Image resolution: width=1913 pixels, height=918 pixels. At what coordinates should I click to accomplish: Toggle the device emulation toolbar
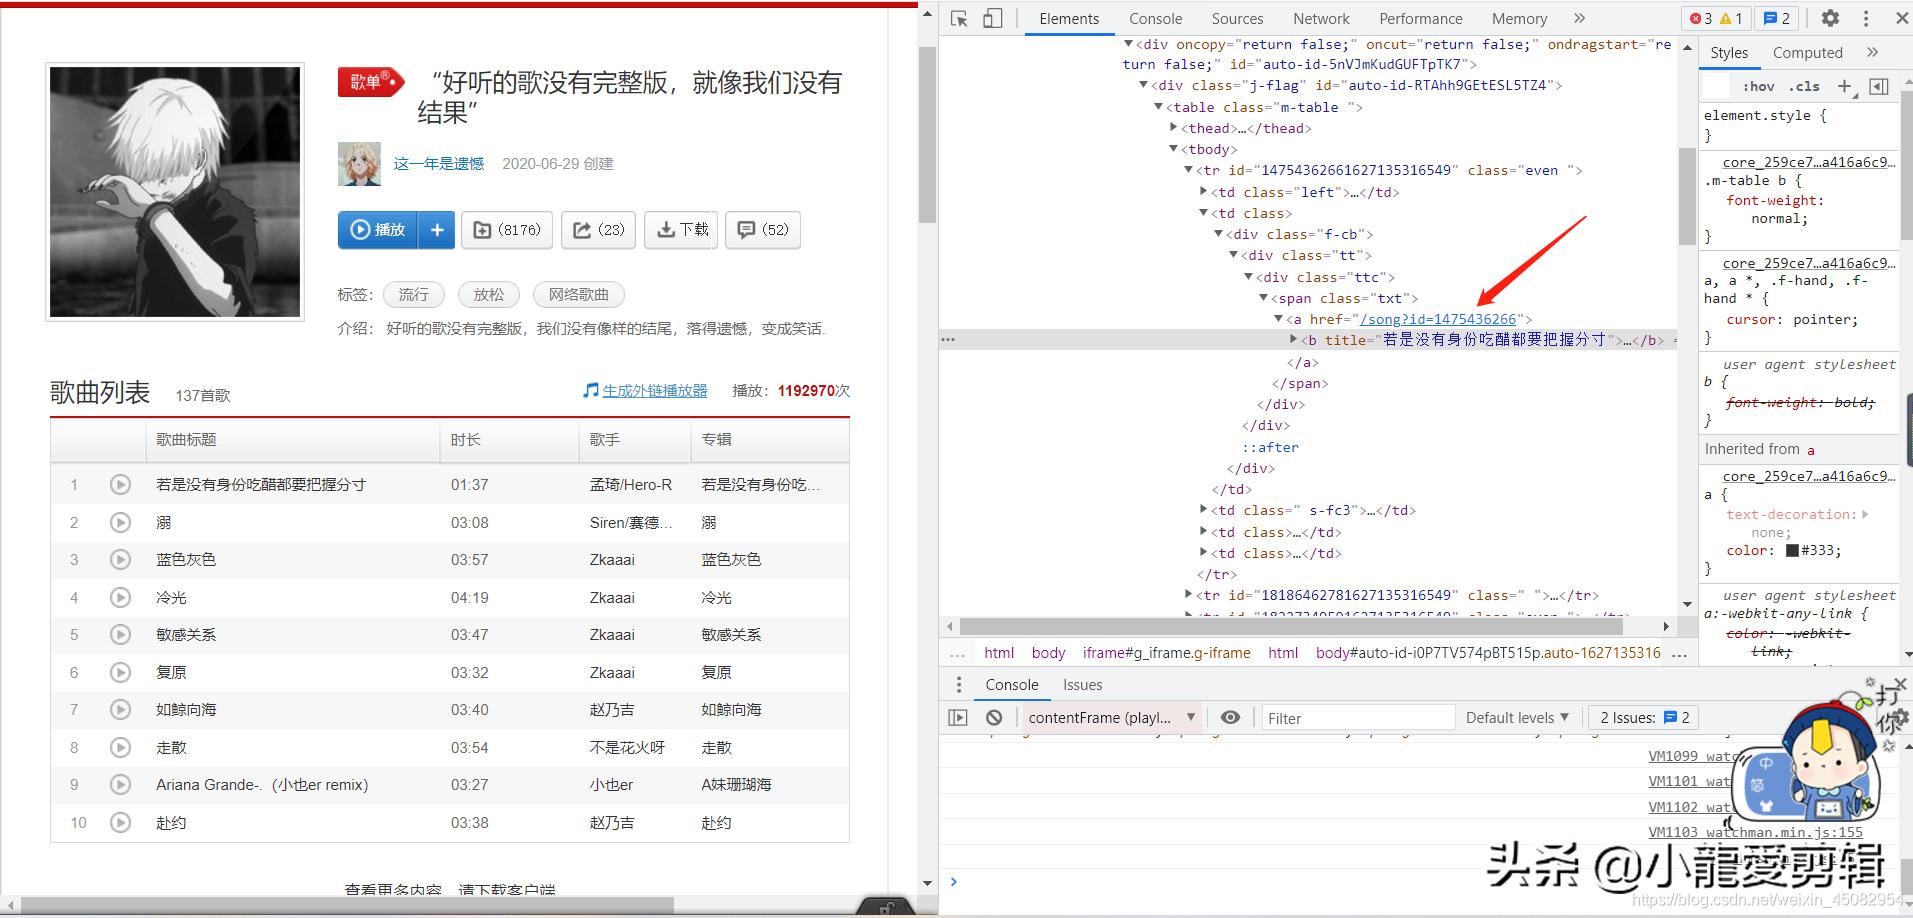coord(991,18)
